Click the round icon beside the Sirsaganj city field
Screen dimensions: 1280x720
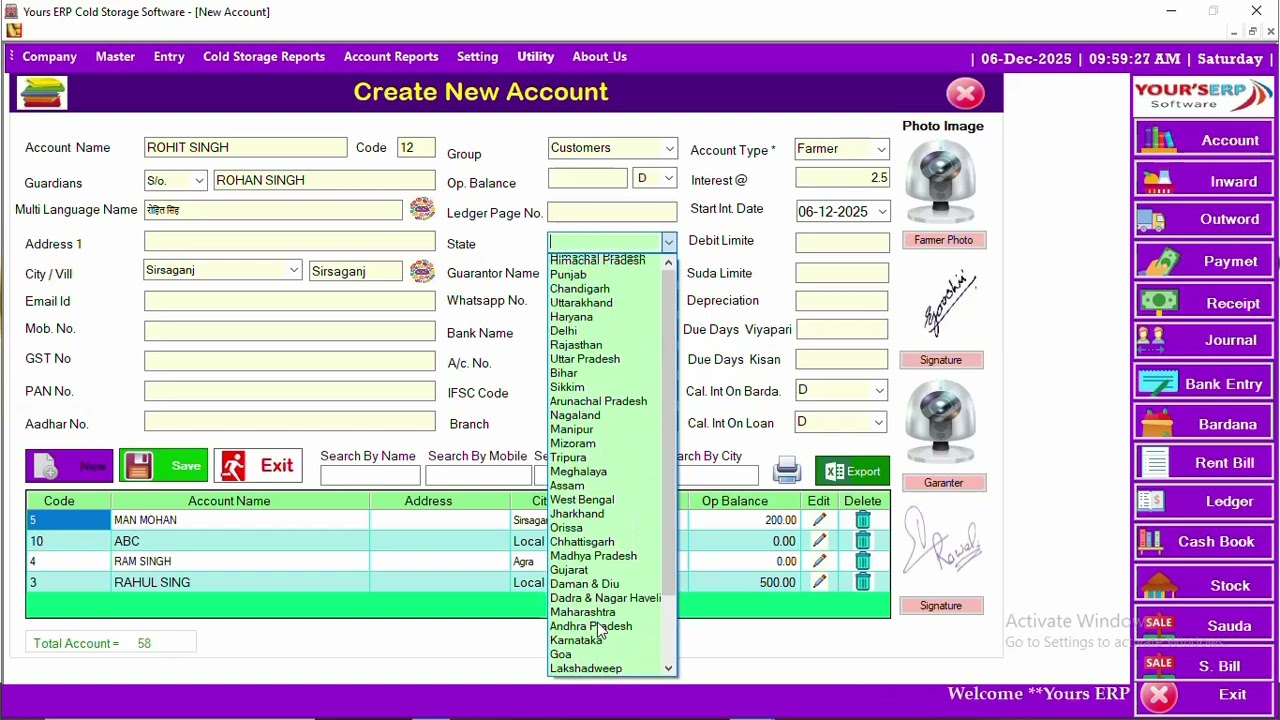point(422,271)
